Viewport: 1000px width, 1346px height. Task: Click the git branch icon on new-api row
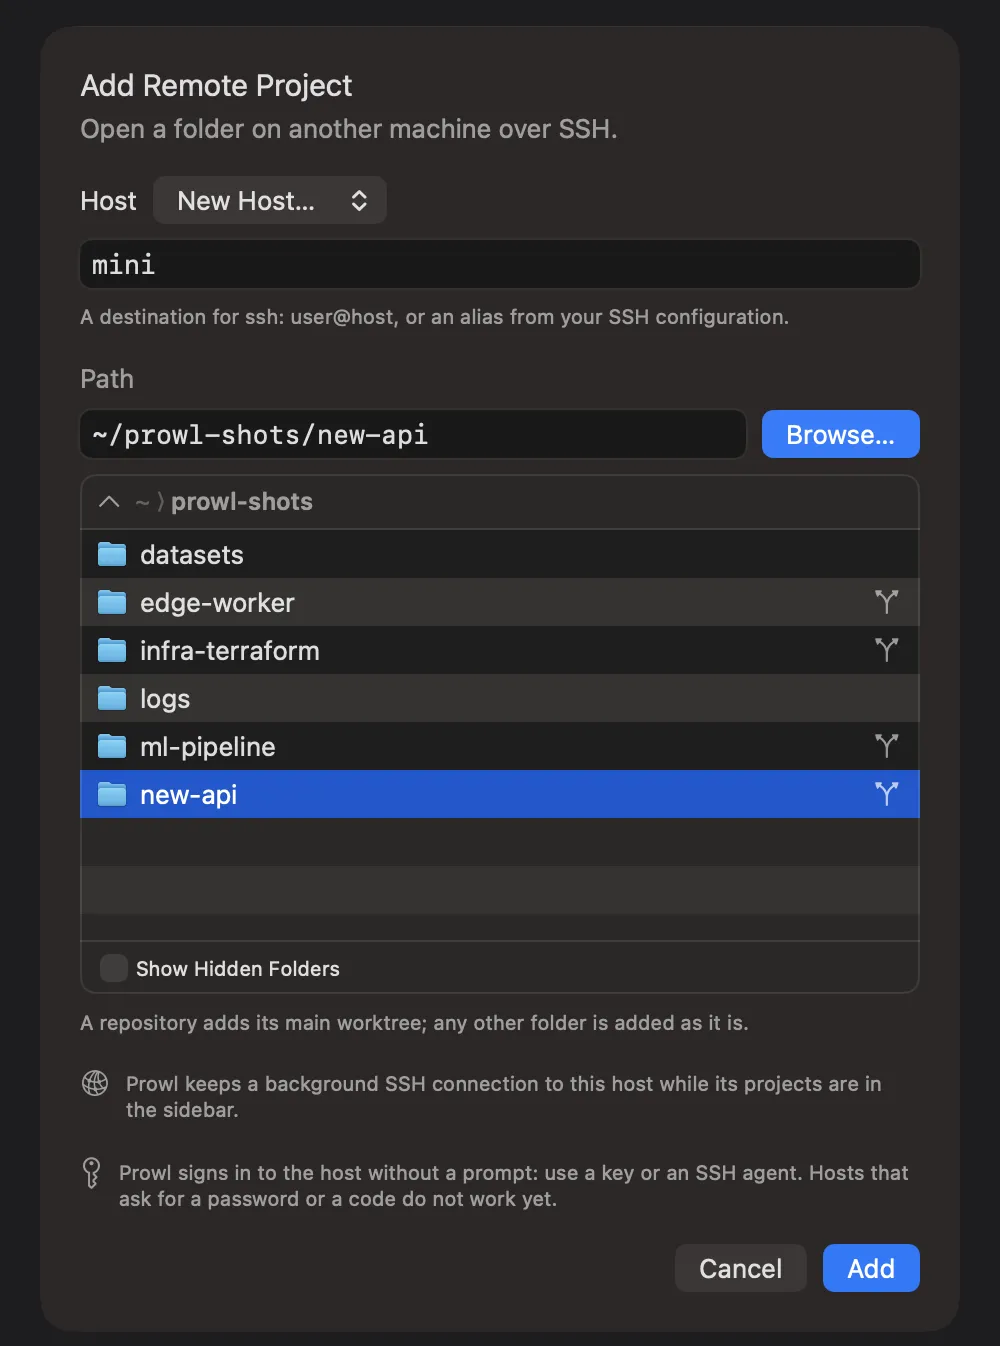(887, 794)
